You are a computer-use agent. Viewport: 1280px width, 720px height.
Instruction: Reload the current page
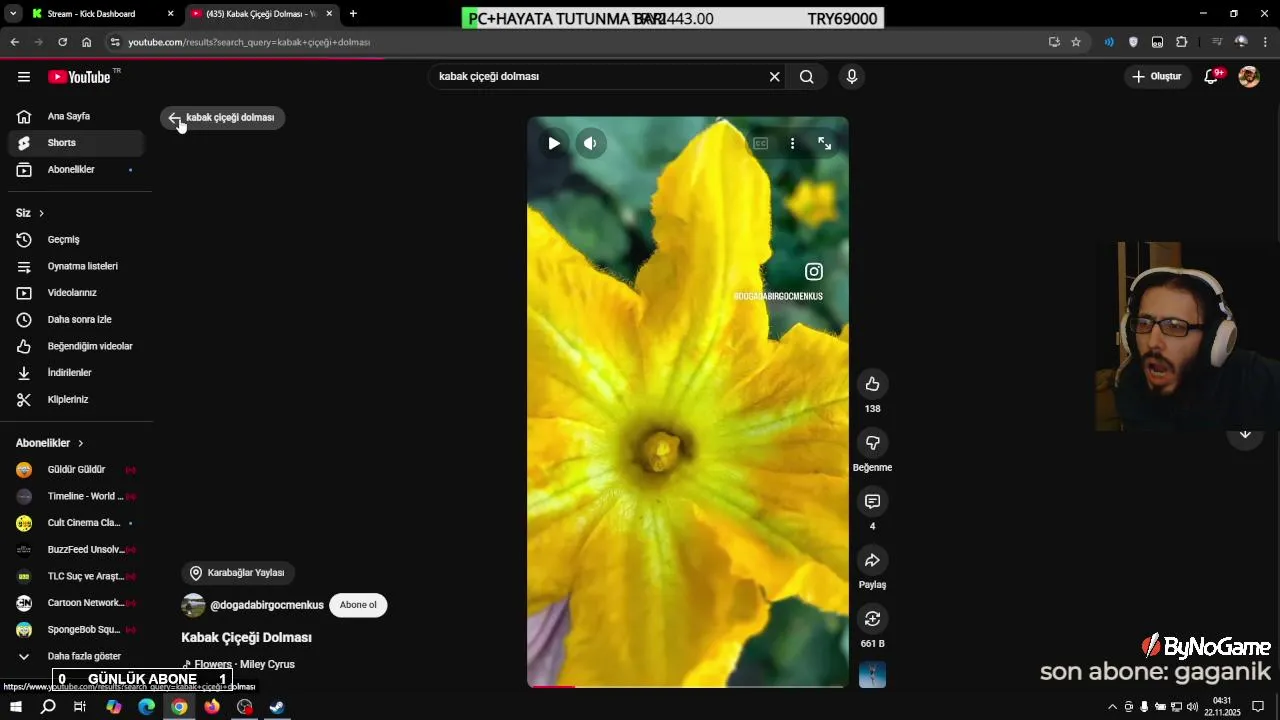click(x=62, y=42)
